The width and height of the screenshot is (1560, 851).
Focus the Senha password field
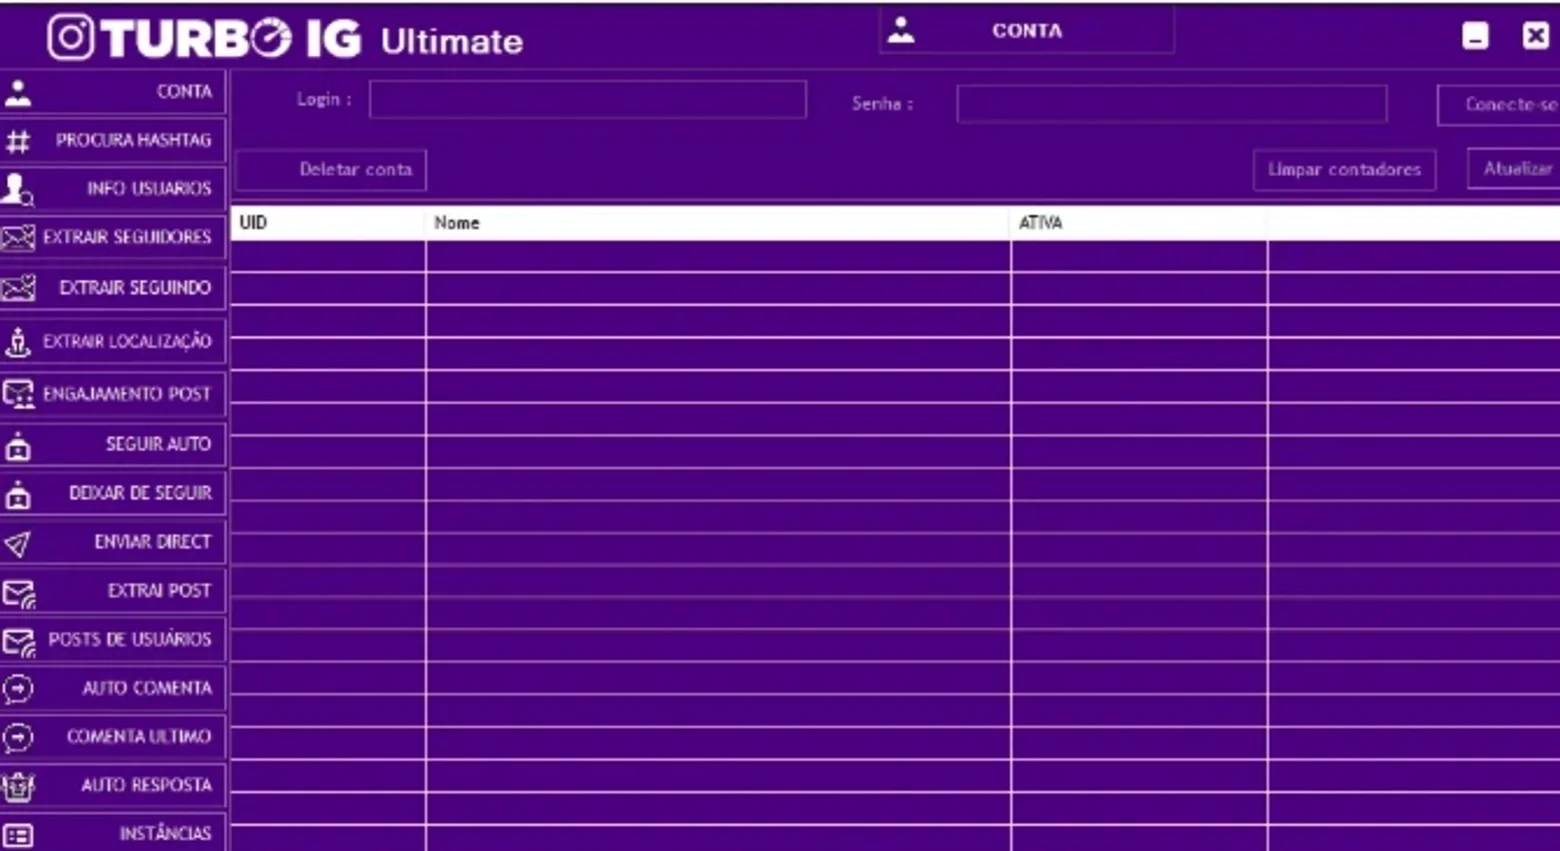click(1172, 104)
